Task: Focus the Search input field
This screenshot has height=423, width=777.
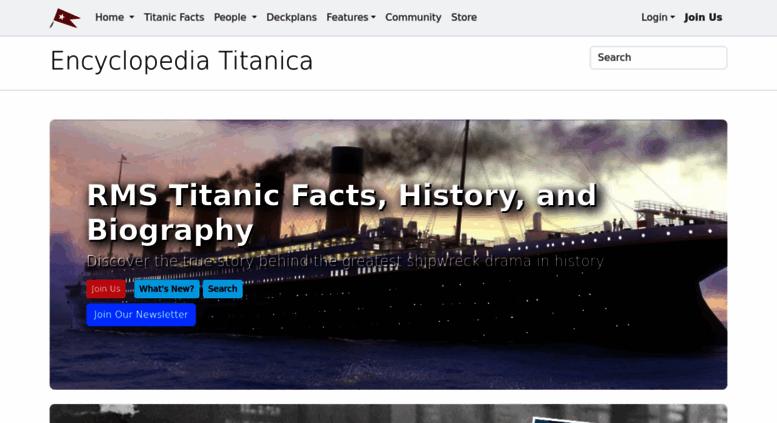Action: tap(659, 57)
